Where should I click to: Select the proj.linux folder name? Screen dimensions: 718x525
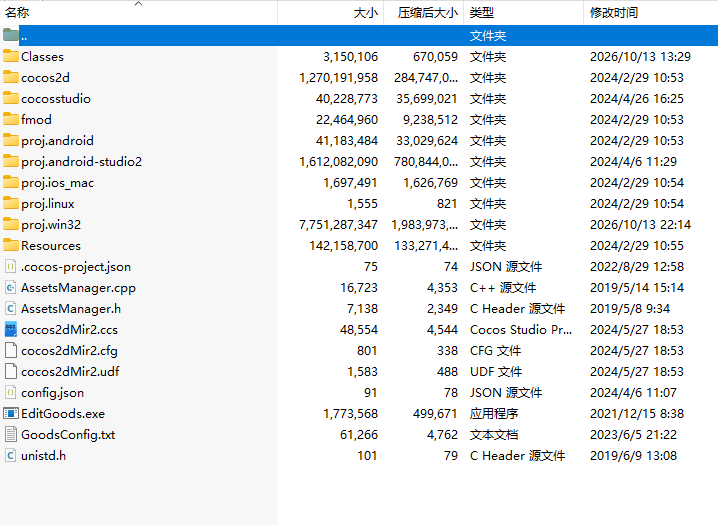coord(48,204)
